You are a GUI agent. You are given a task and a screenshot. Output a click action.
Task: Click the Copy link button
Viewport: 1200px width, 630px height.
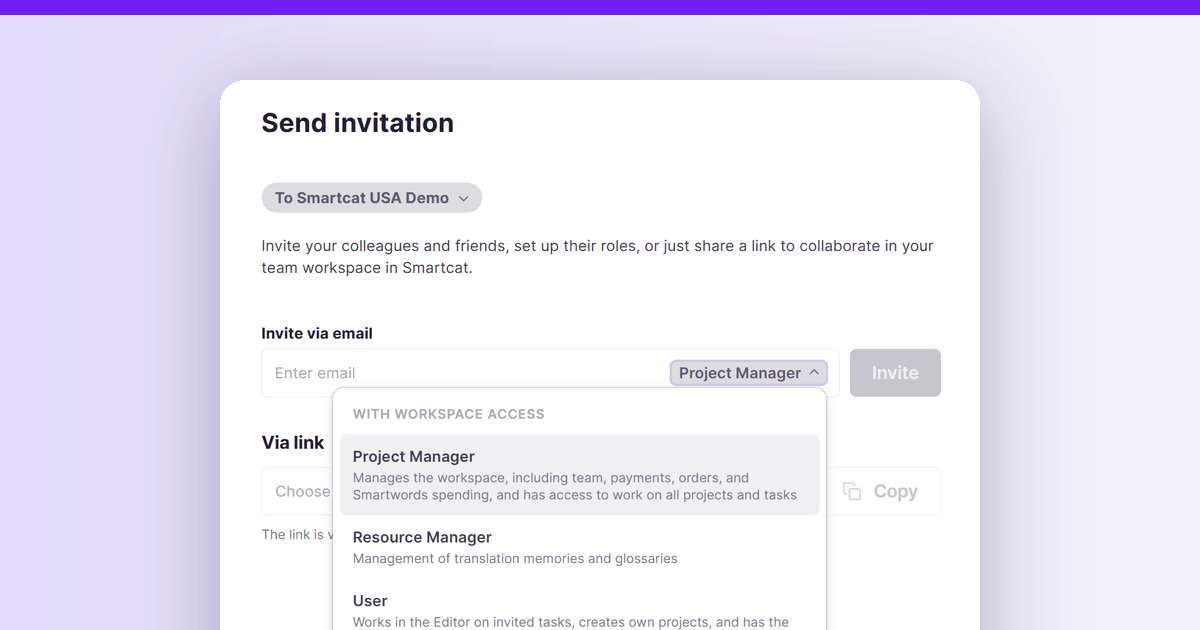click(x=880, y=491)
